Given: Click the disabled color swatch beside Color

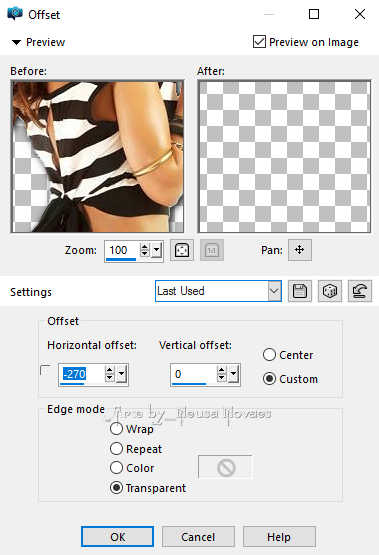Looking at the screenshot, I should pyautogui.click(x=225, y=468).
